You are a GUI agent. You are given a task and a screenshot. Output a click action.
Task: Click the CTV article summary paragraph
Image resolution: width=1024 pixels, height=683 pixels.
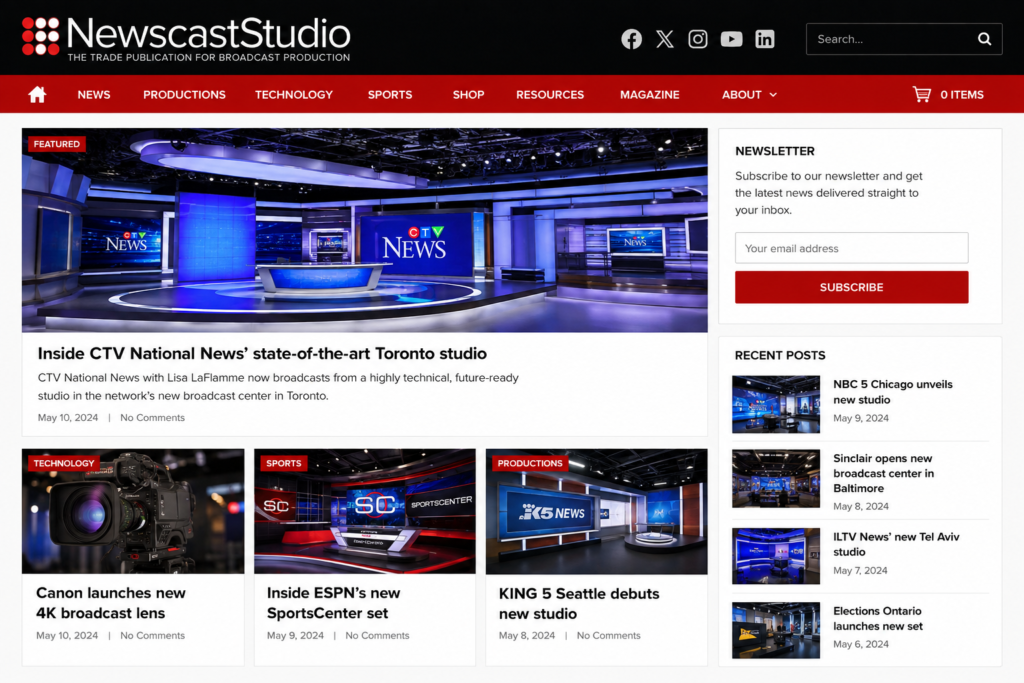278,387
